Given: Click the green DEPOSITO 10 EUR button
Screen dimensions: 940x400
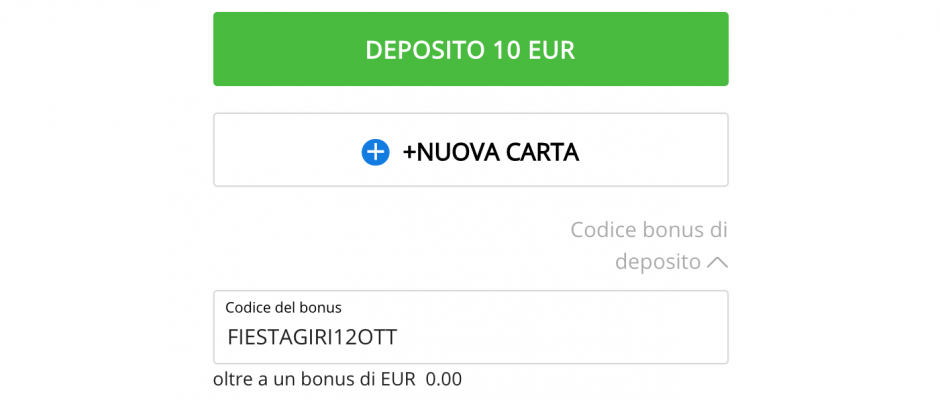Looking at the screenshot, I should pos(470,49).
